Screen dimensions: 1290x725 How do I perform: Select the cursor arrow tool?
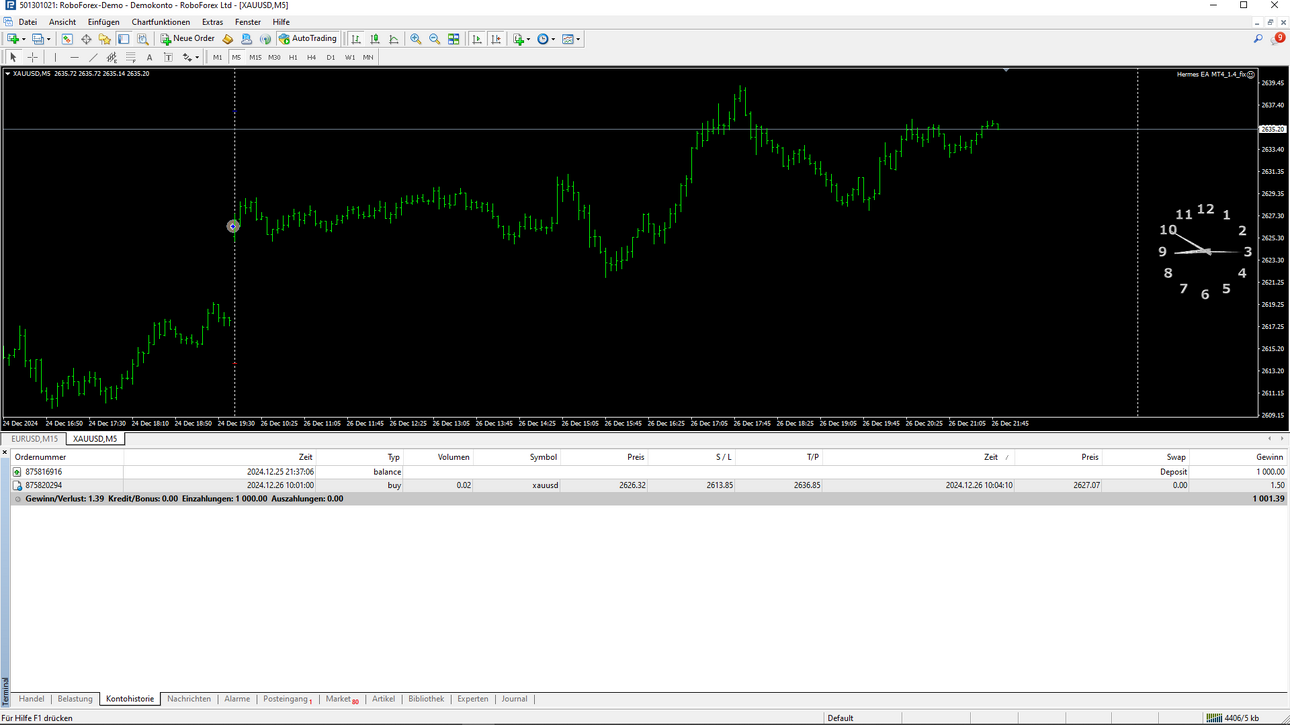click(x=13, y=58)
